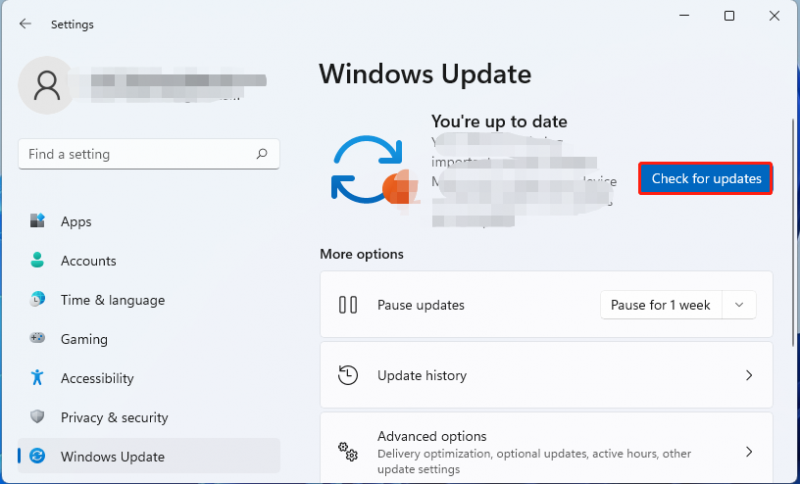This screenshot has width=800, height=484.
Task: Go to Time & language settings
Action: pos(148,300)
